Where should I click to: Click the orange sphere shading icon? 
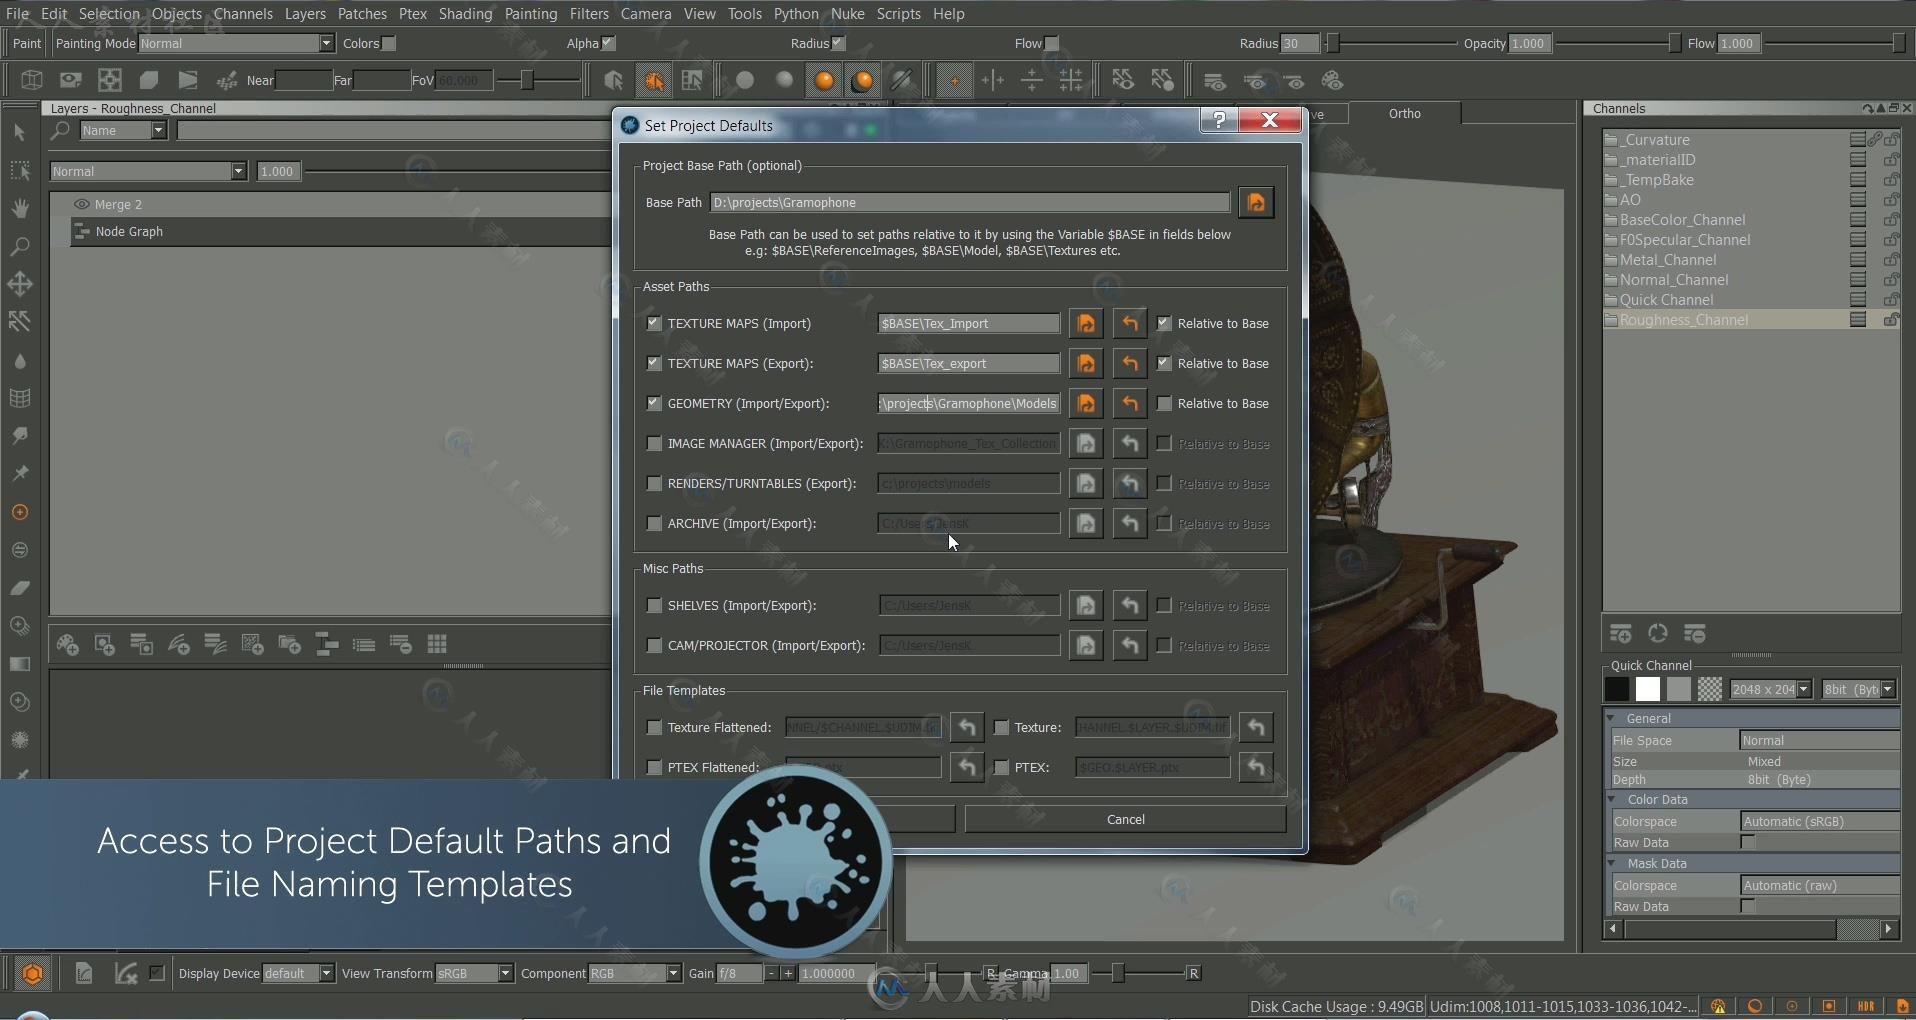tap(823, 81)
